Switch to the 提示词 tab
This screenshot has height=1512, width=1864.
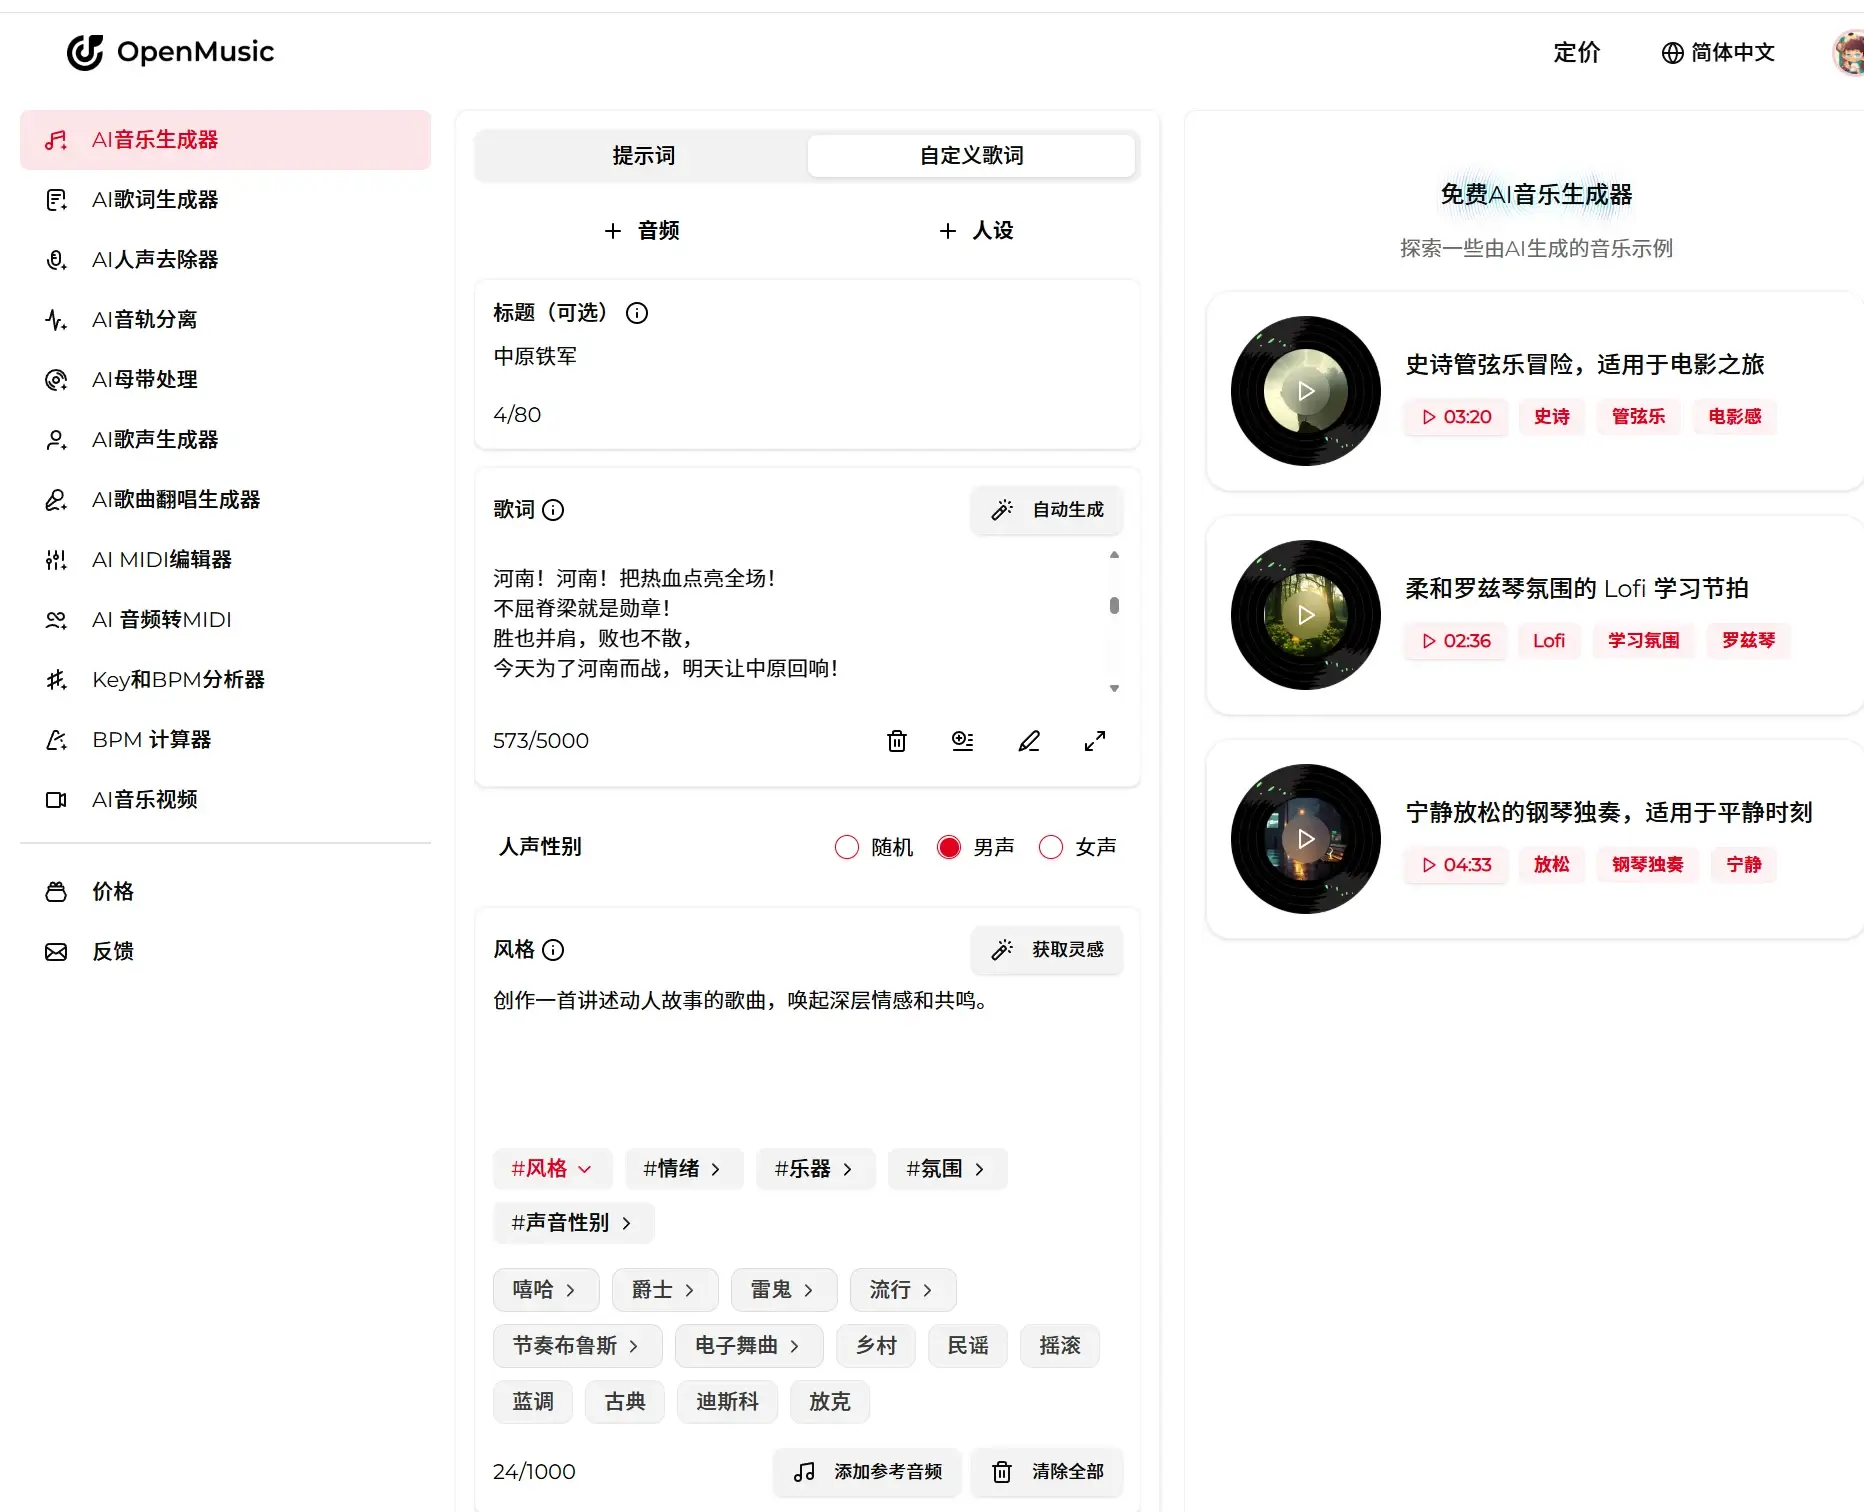[x=643, y=156]
